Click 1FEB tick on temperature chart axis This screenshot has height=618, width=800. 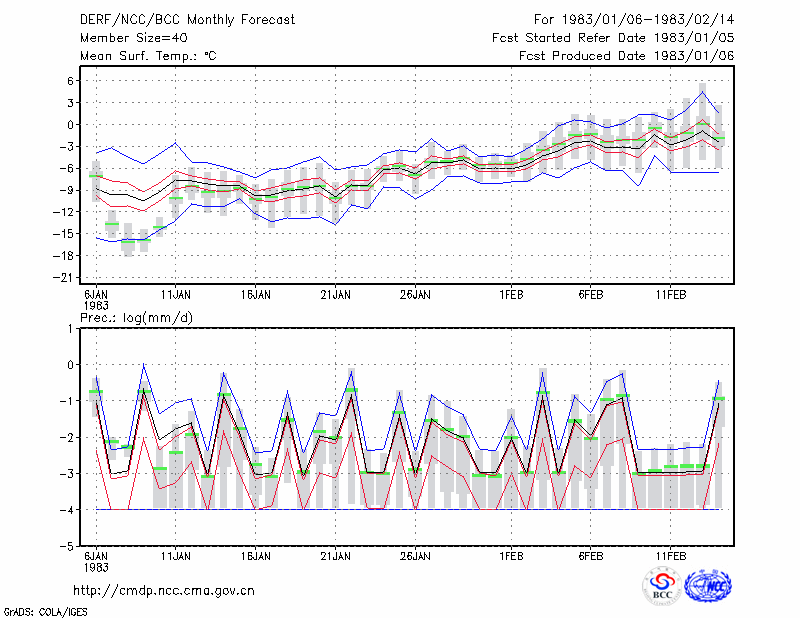pyautogui.click(x=511, y=295)
